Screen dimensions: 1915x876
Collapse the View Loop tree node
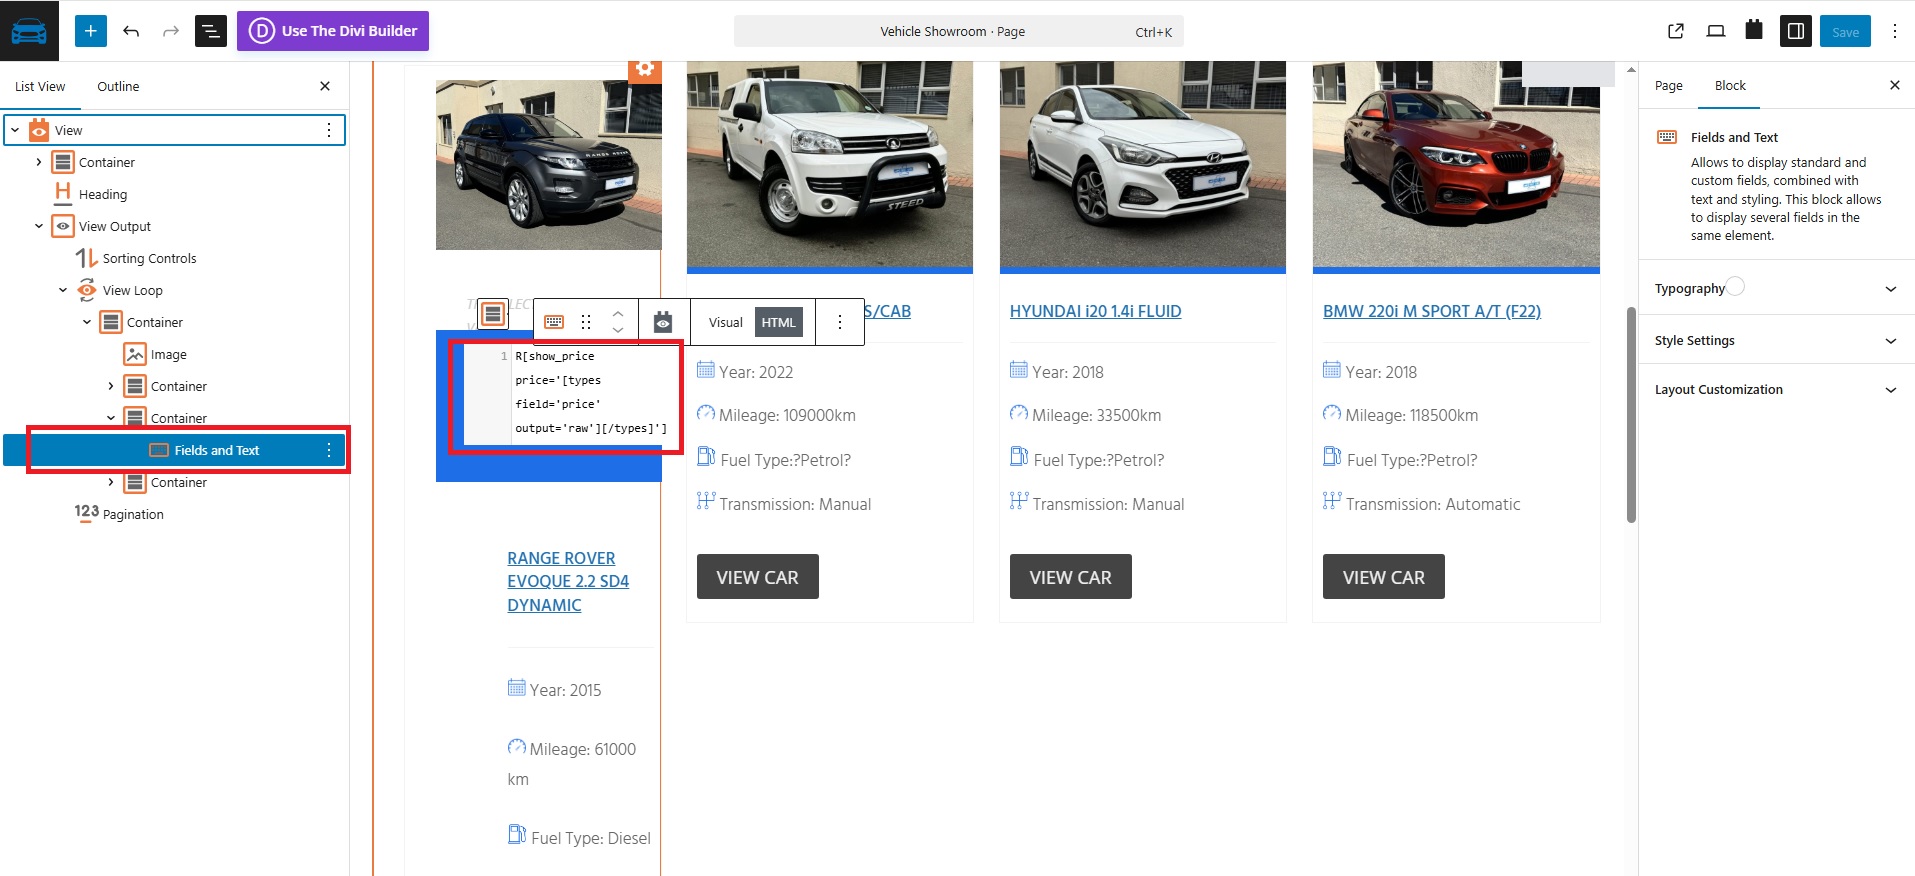[63, 290]
